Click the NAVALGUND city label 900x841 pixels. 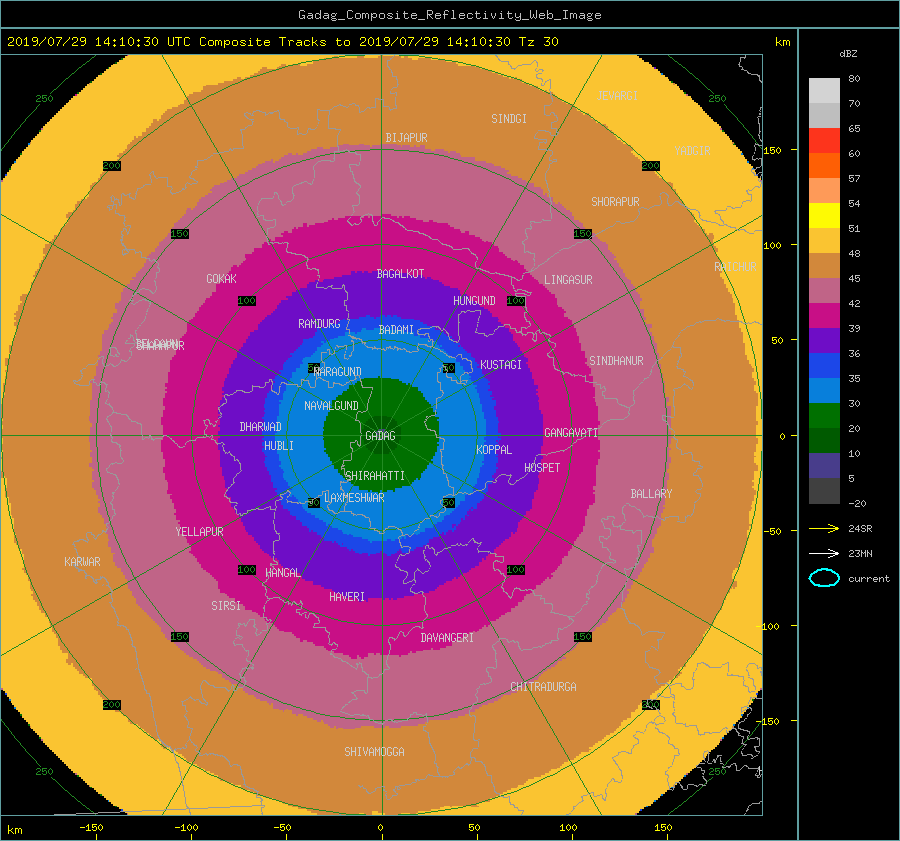331,406
